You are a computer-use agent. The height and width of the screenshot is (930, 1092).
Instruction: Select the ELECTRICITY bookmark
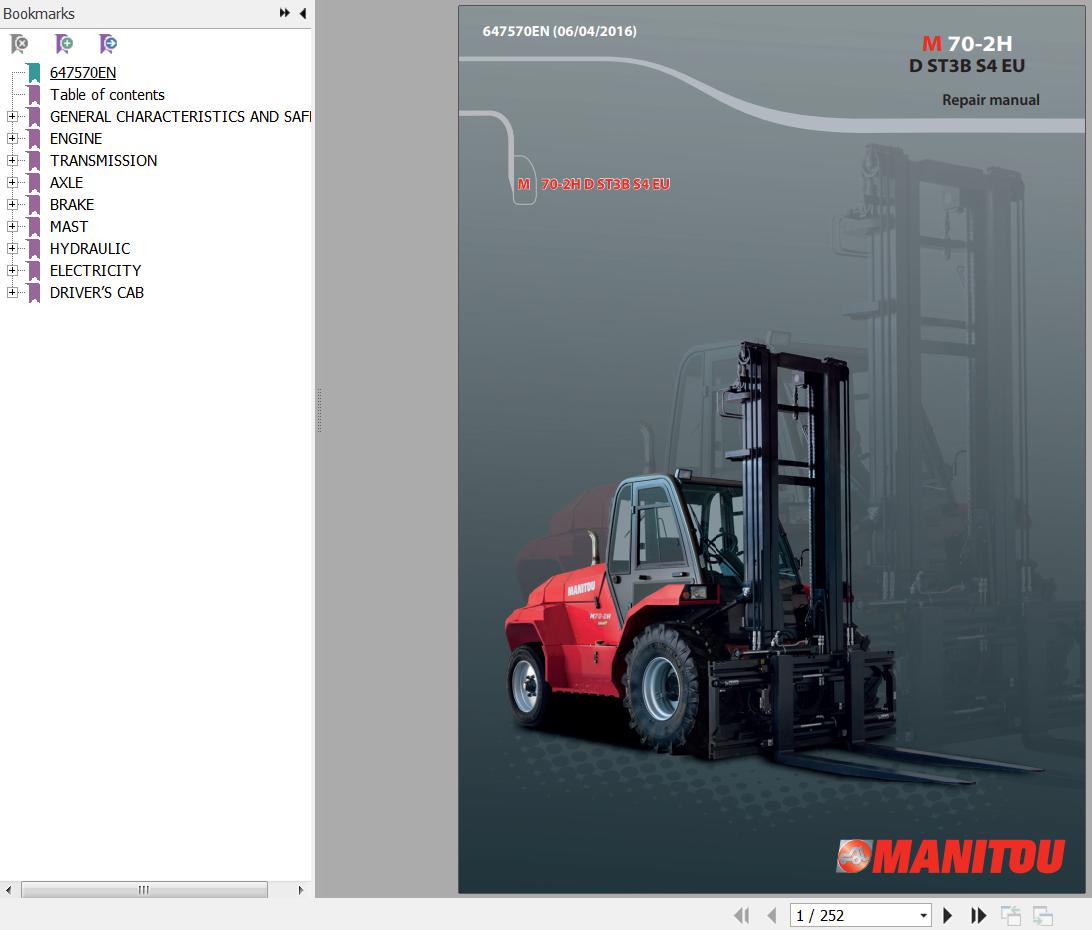pyautogui.click(x=95, y=270)
